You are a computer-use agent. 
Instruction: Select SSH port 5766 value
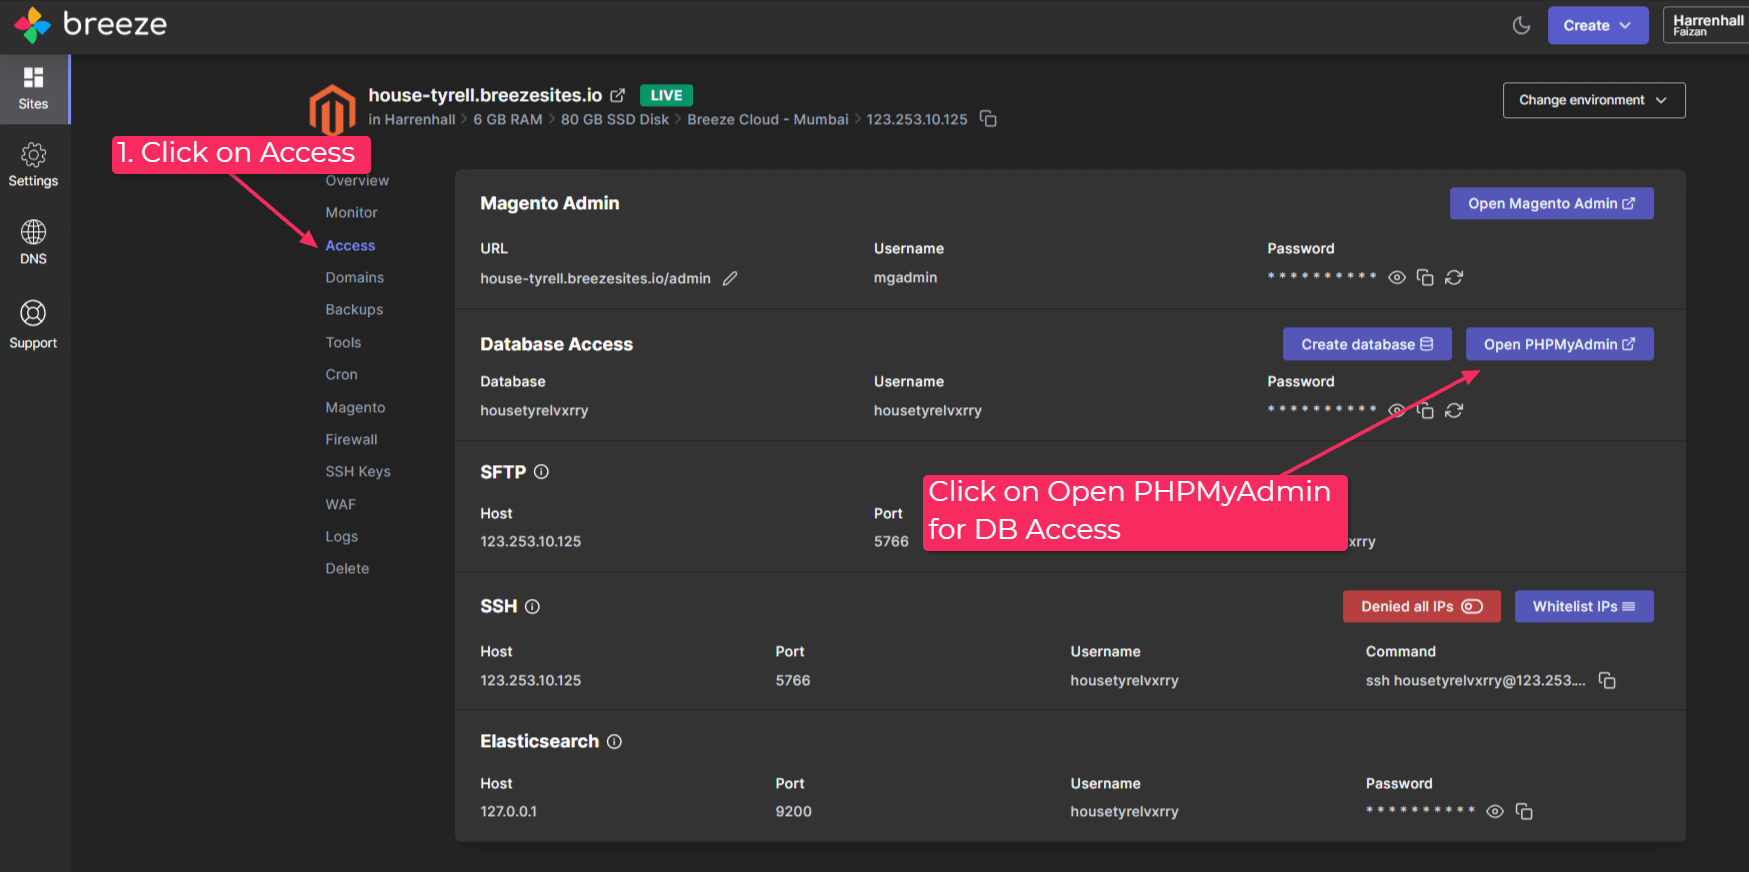click(793, 680)
